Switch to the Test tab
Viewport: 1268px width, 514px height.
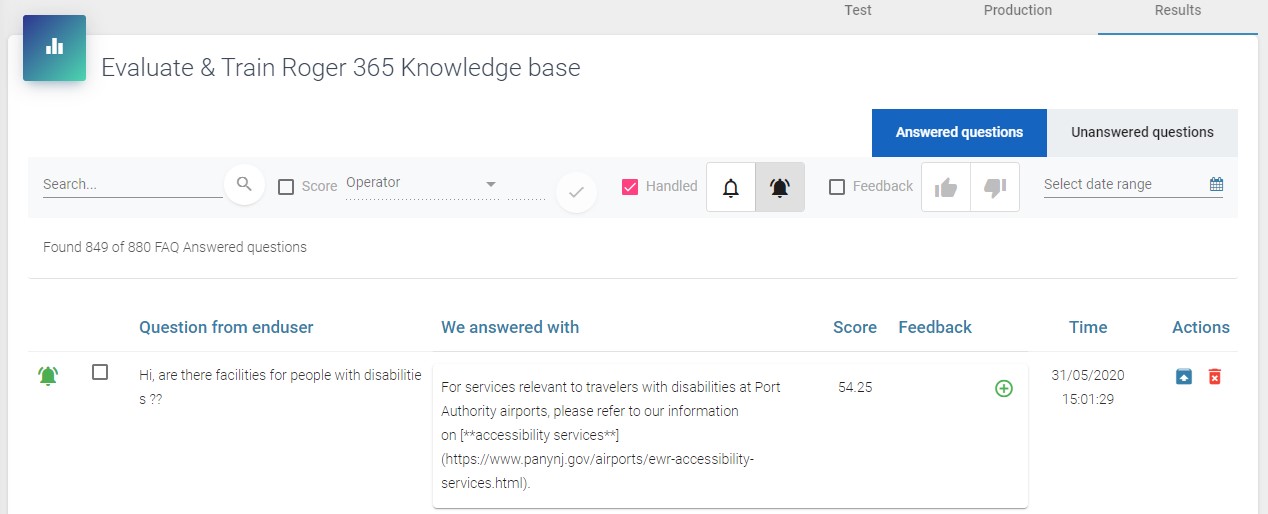[x=858, y=10]
